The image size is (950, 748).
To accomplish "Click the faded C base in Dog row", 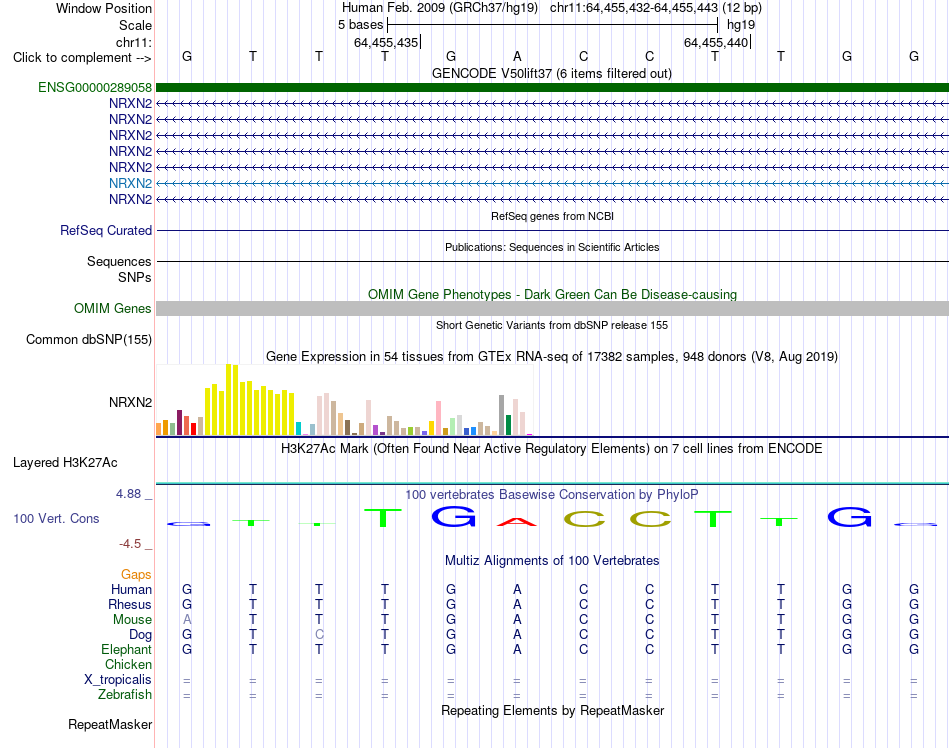I will click(x=319, y=635).
